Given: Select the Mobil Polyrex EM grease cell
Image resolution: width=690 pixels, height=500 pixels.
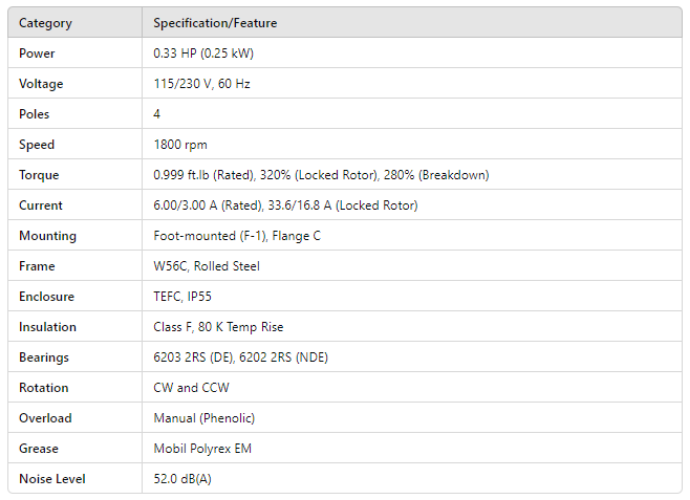Looking at the screenshot, I should click(203, 448).
